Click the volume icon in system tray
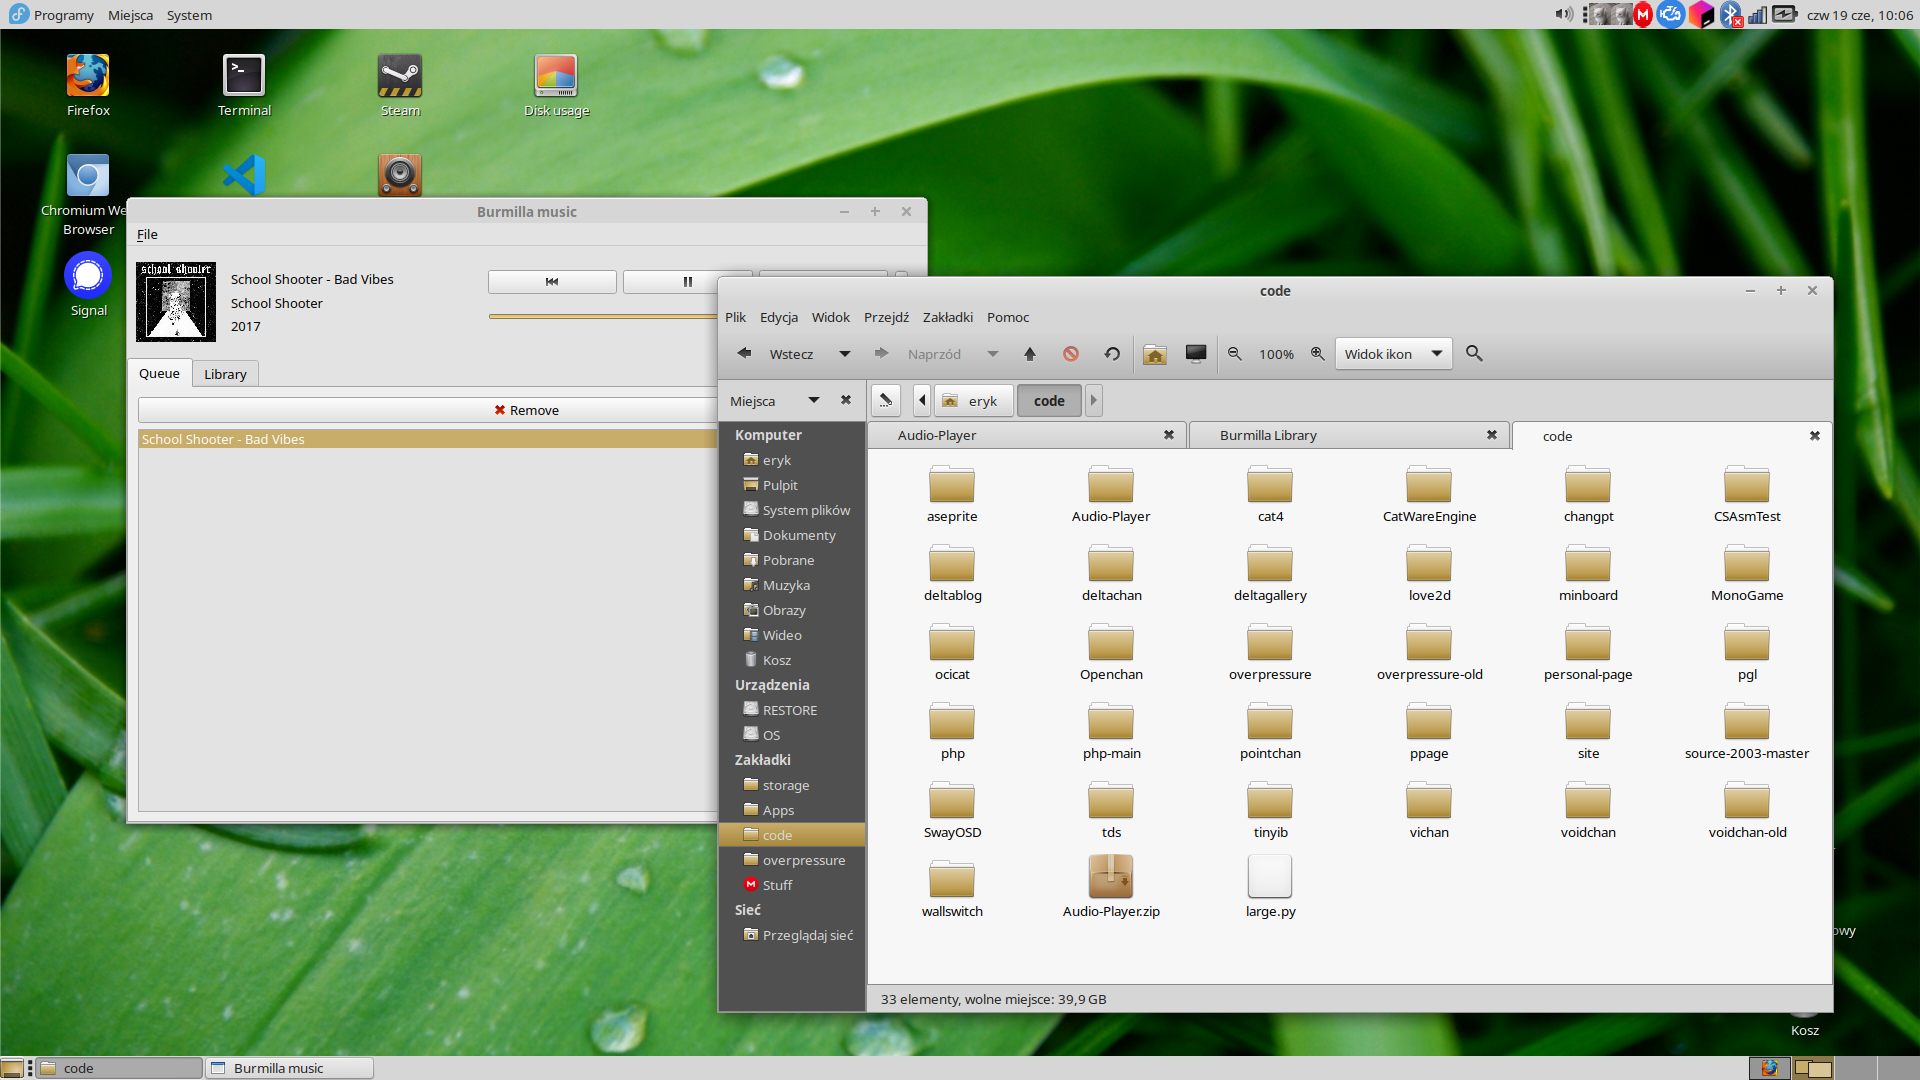1920x1080 pixels. [x=1564, y=14]
